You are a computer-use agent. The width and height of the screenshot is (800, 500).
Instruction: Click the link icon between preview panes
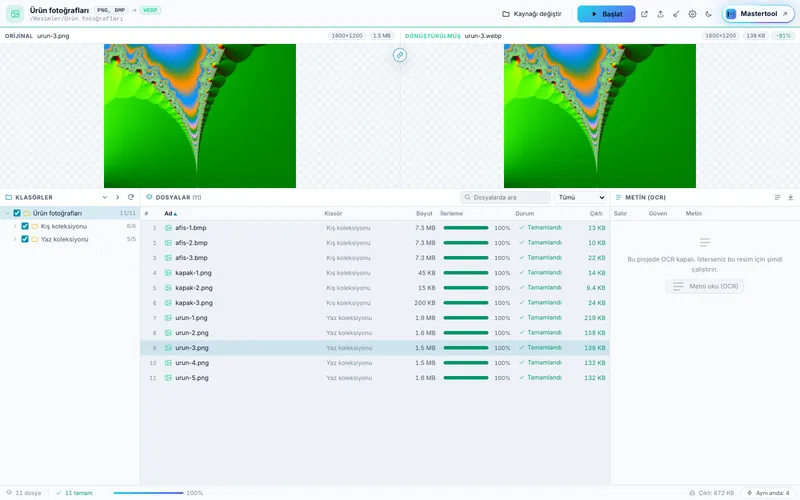point(400,55)
